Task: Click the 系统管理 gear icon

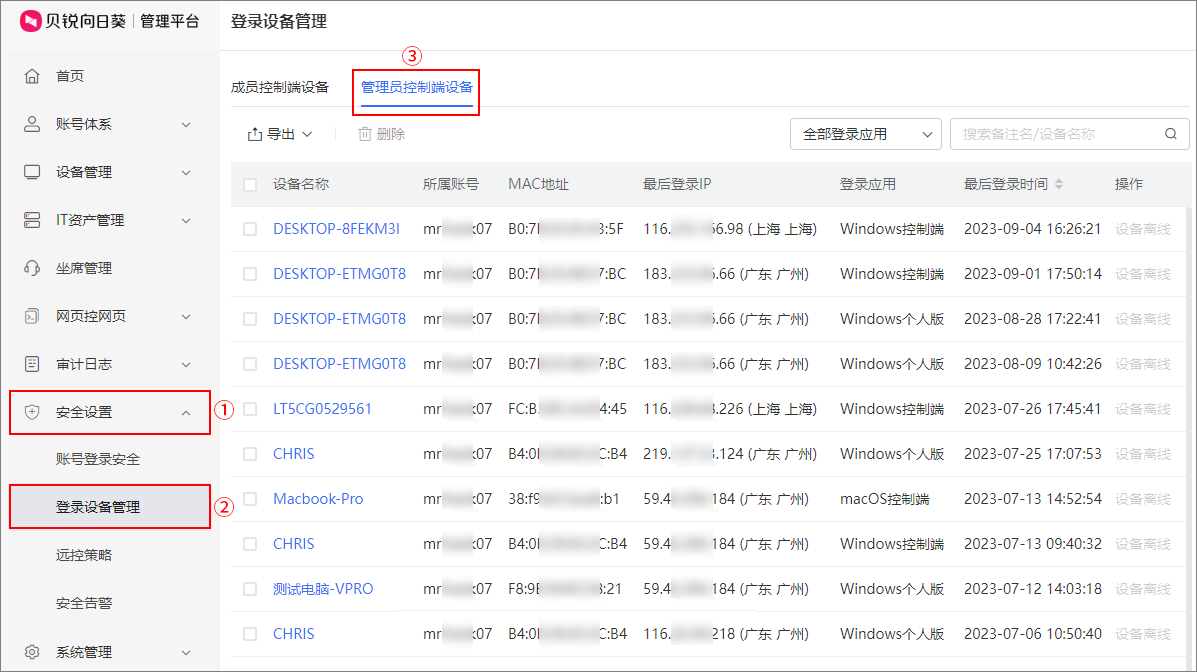Action: [32, 652]
